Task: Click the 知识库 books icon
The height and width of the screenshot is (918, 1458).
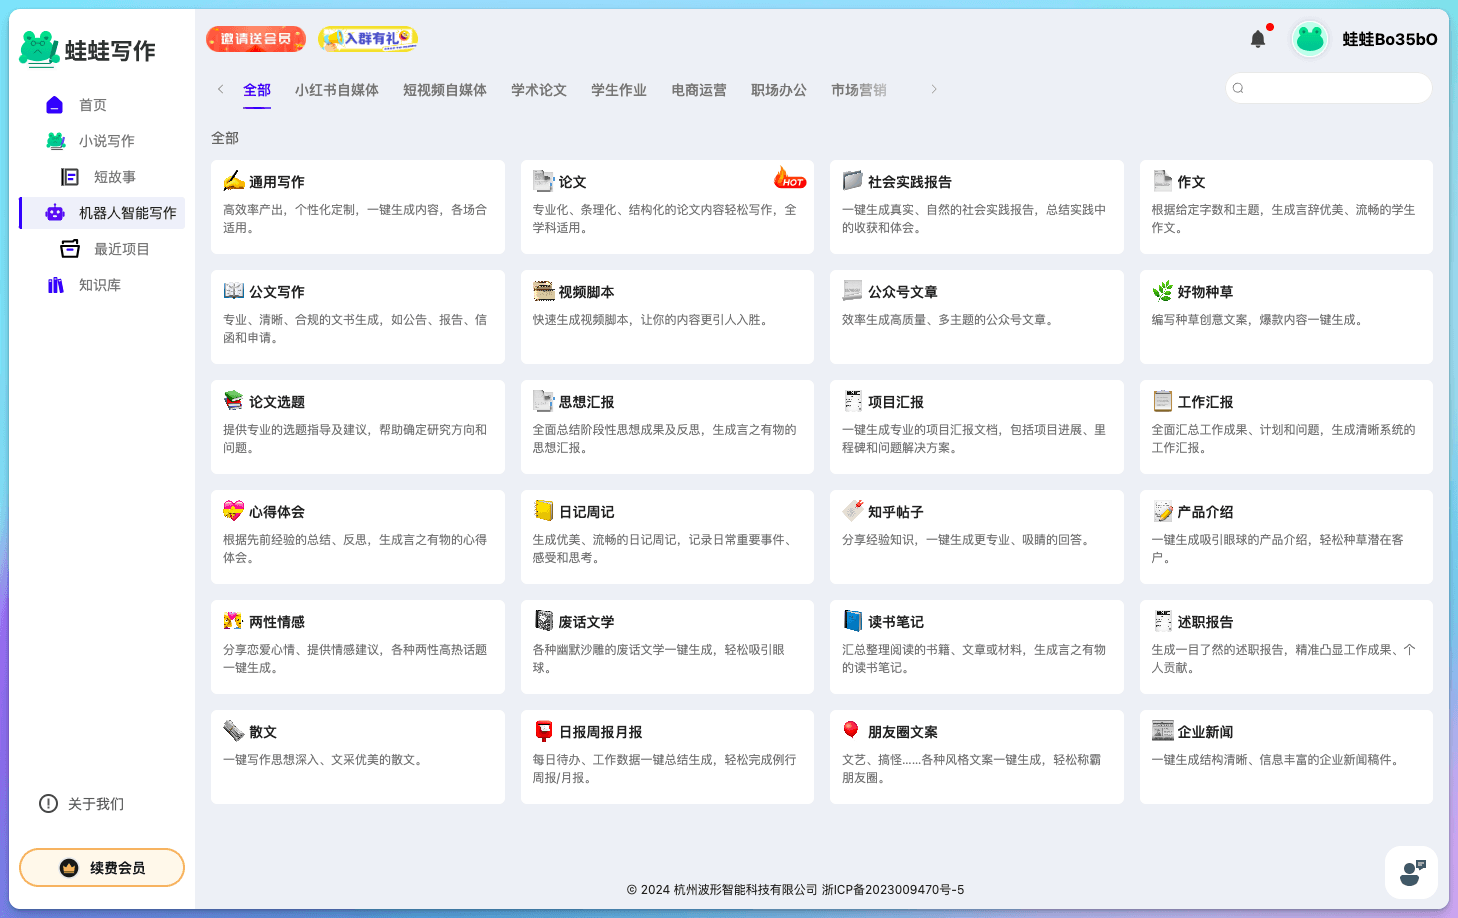Action: click(x=56, y=285)
